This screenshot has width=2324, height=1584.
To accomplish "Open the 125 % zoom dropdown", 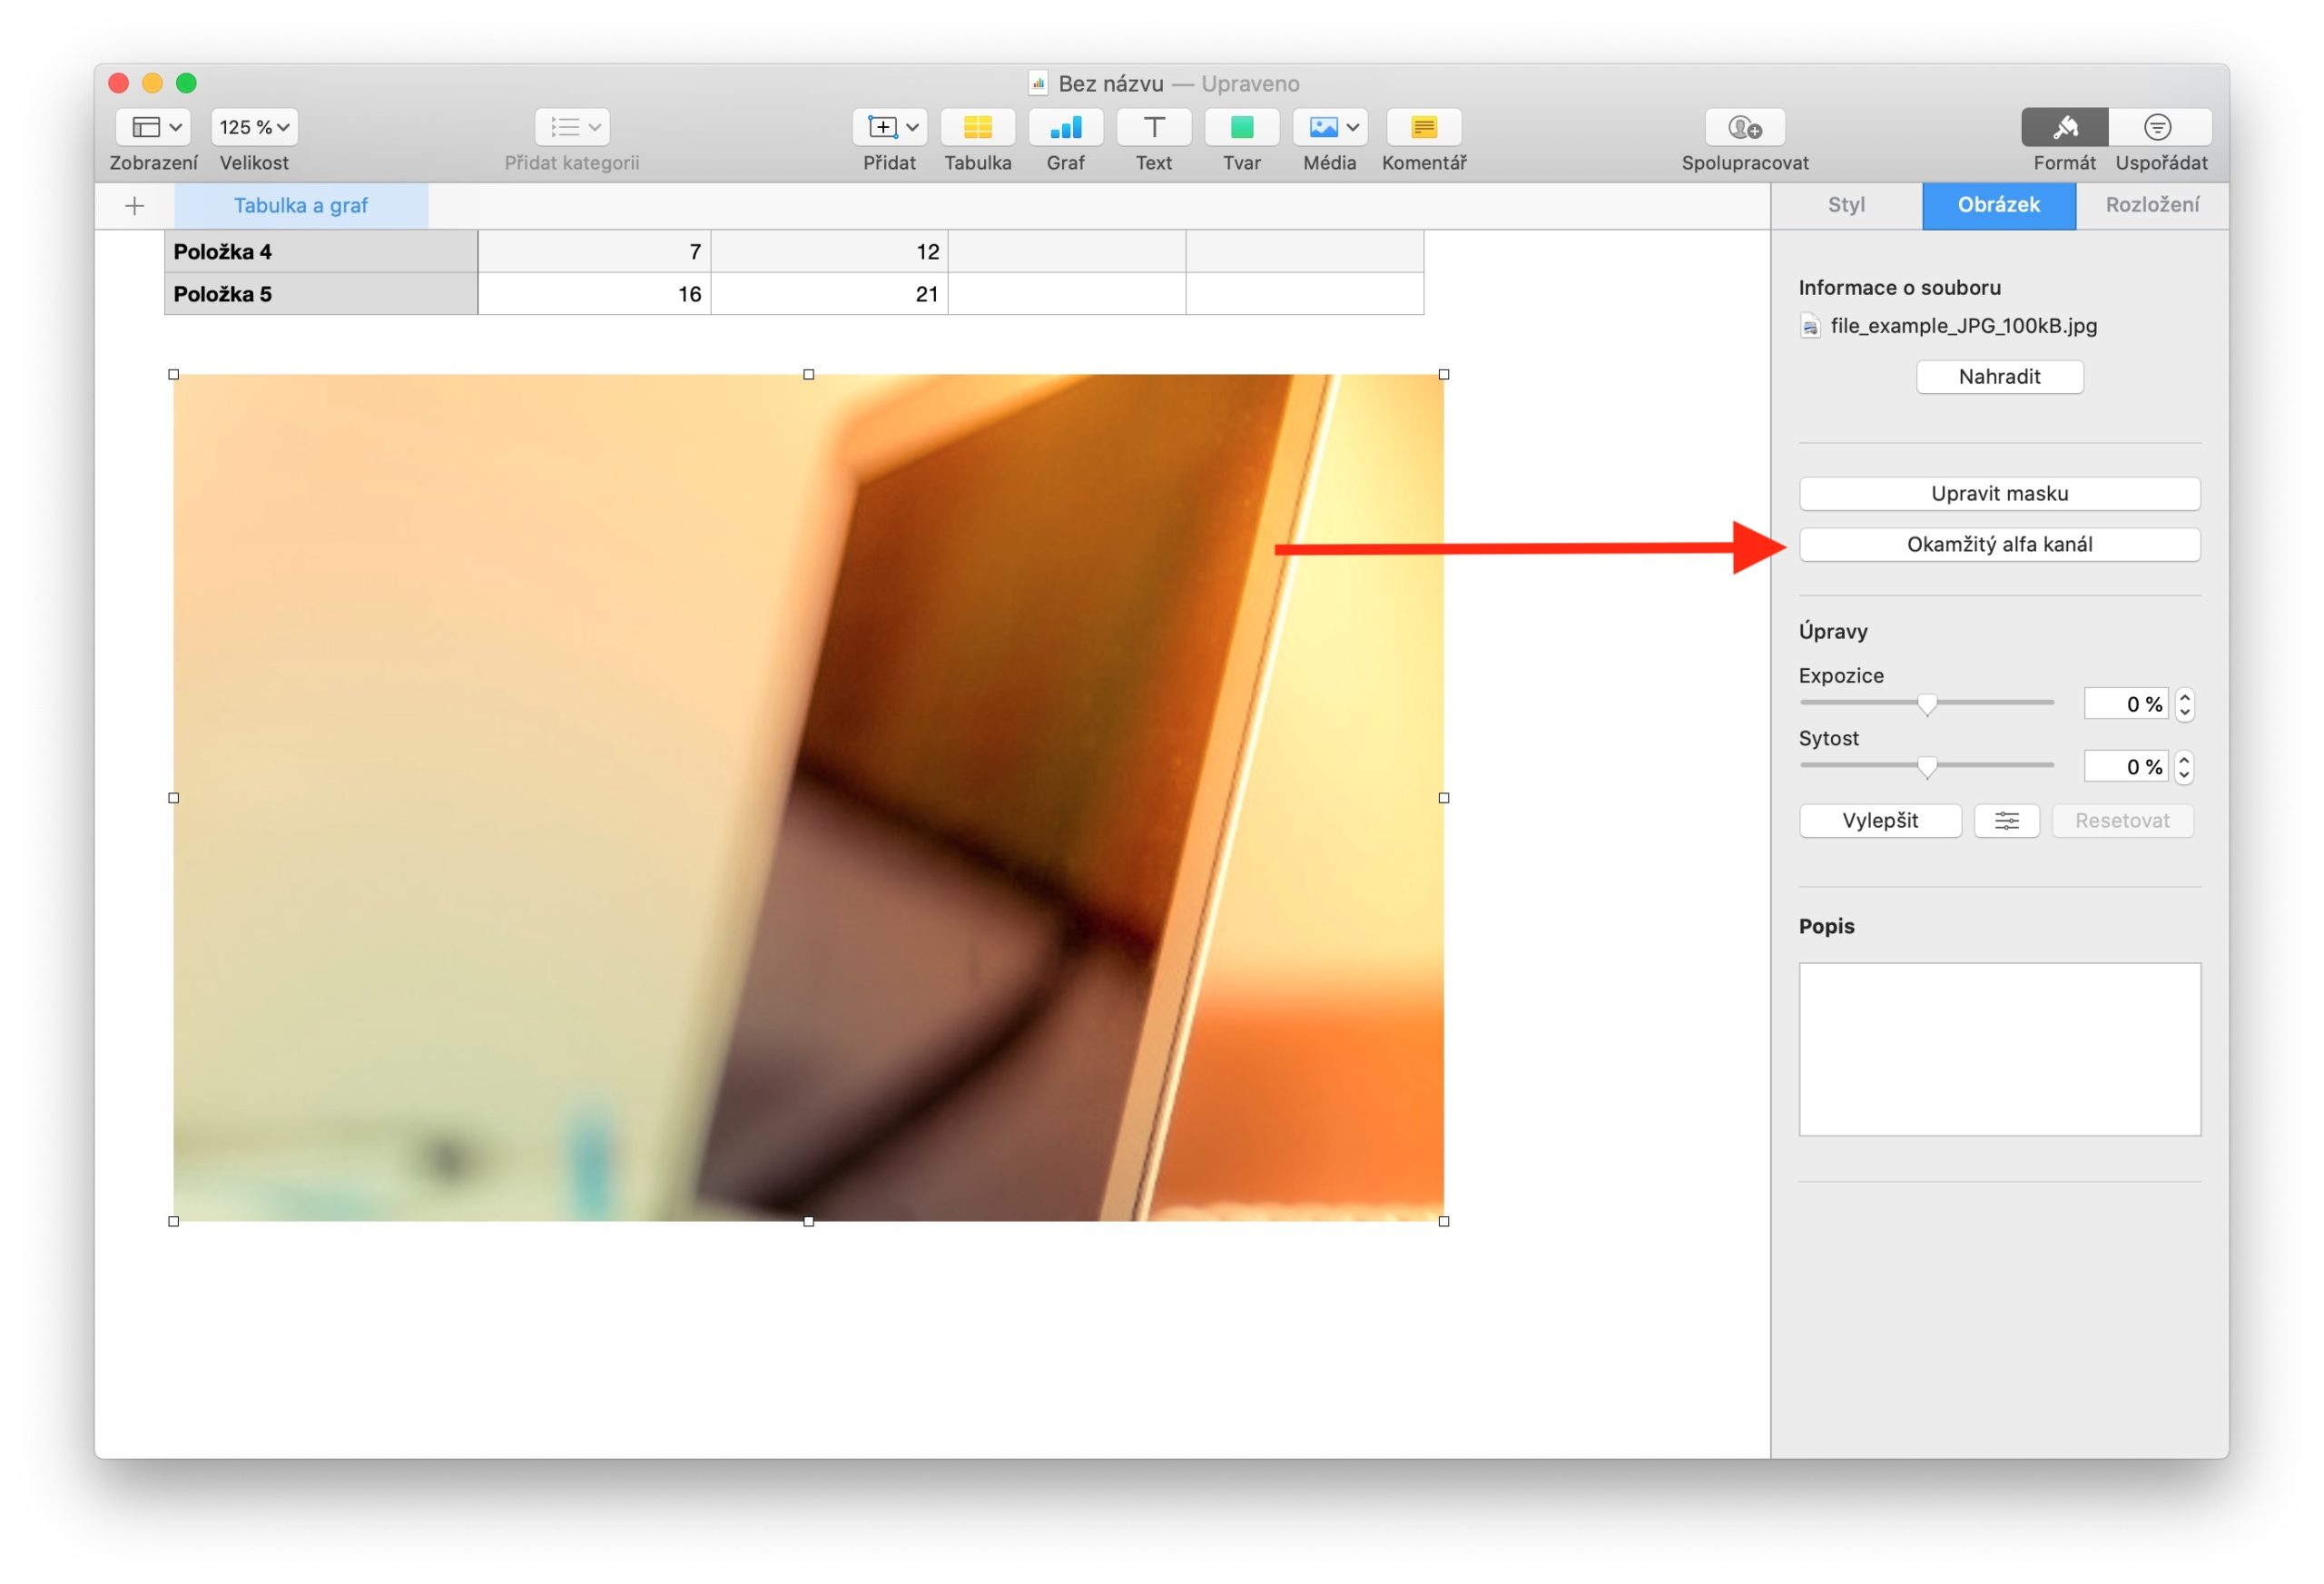I will pyautogui.click(x=254, y=127).
